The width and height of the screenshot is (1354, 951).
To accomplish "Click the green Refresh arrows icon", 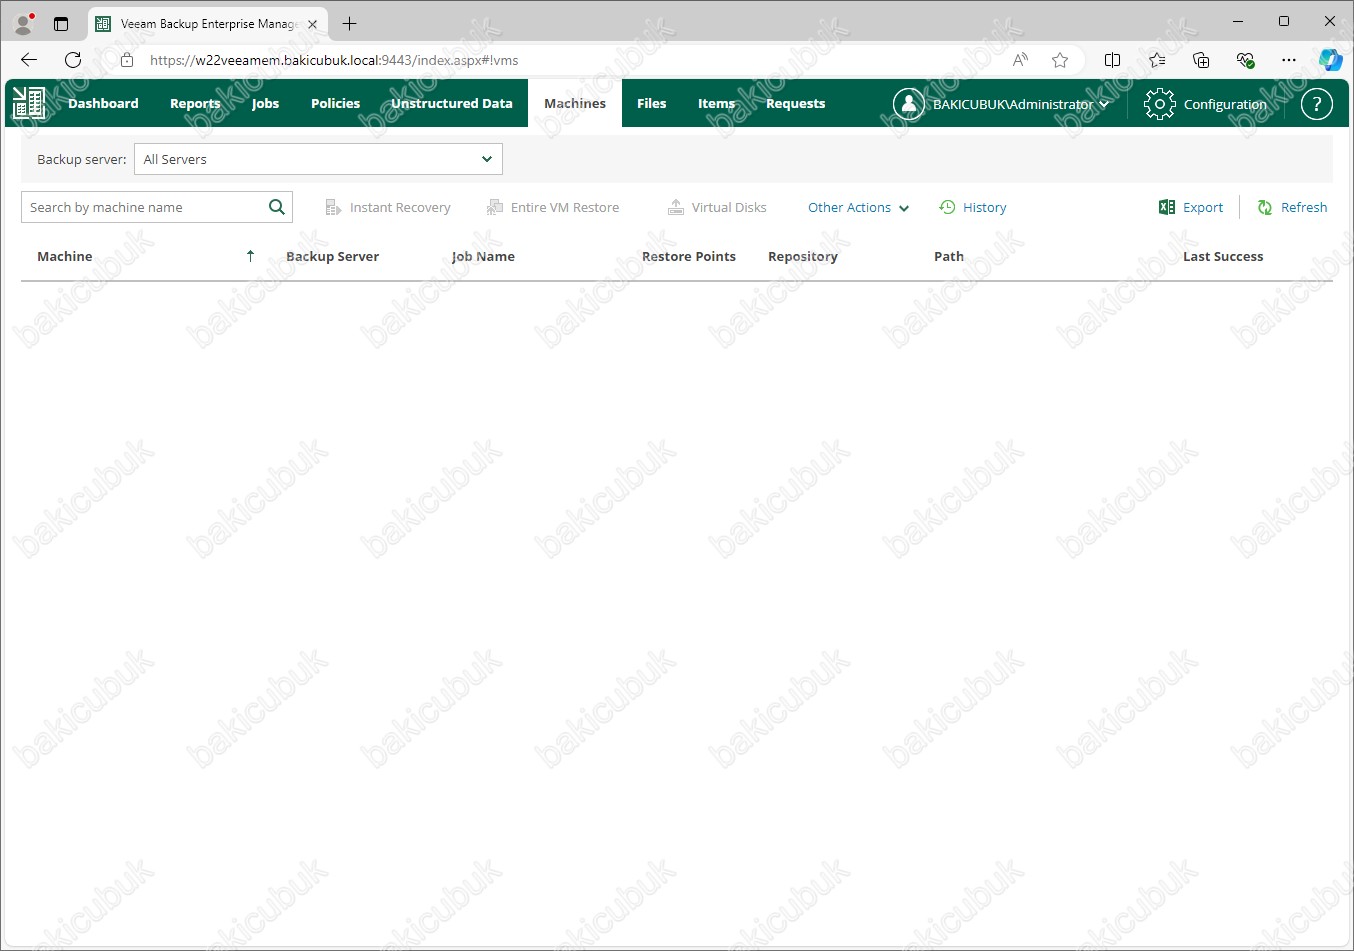I will click(x=1265, y=207).
